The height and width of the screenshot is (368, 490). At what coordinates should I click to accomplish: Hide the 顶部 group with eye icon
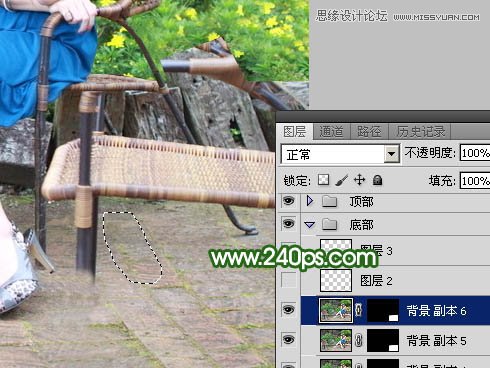[x=289, y=201]
